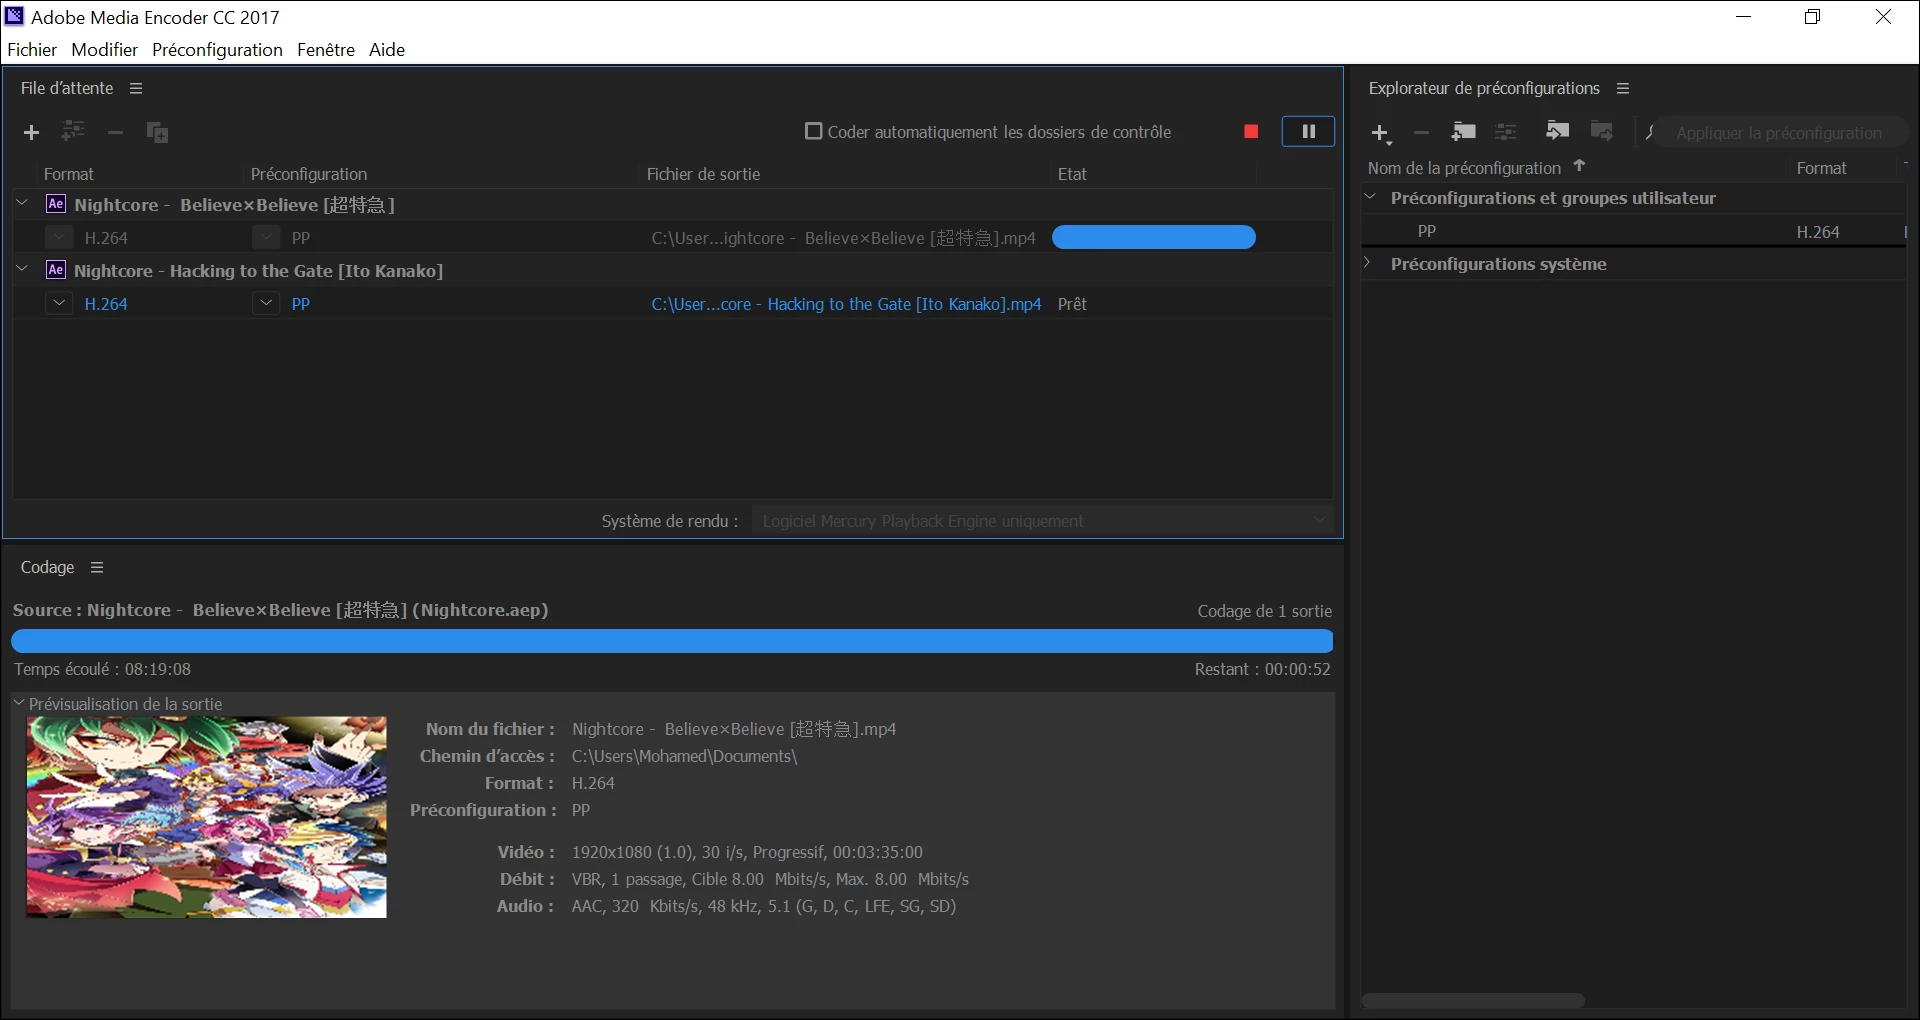The height and width of the screenshot is (1020, 1920).
Task: Open output path of Hacking to the Gate.mp4
Action: [x=846, y=304]
